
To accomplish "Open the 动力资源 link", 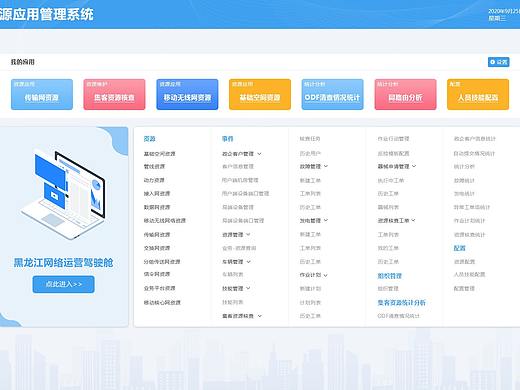I will point(154,180).
